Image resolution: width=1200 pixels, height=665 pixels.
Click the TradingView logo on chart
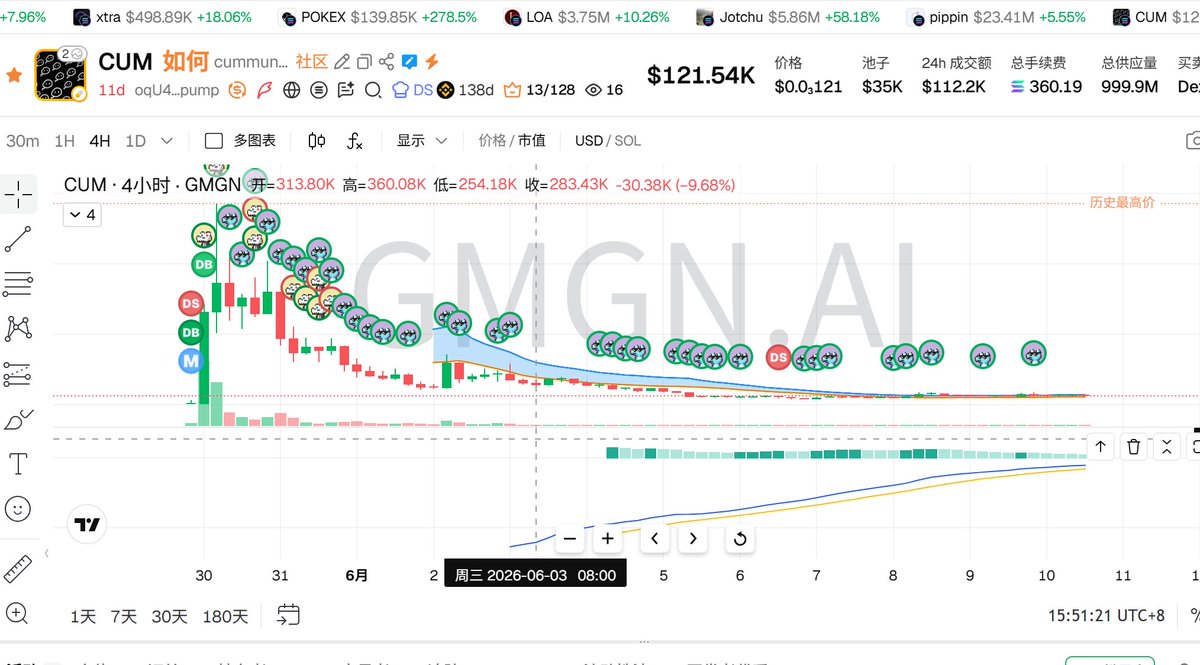(x=86, y=523)
